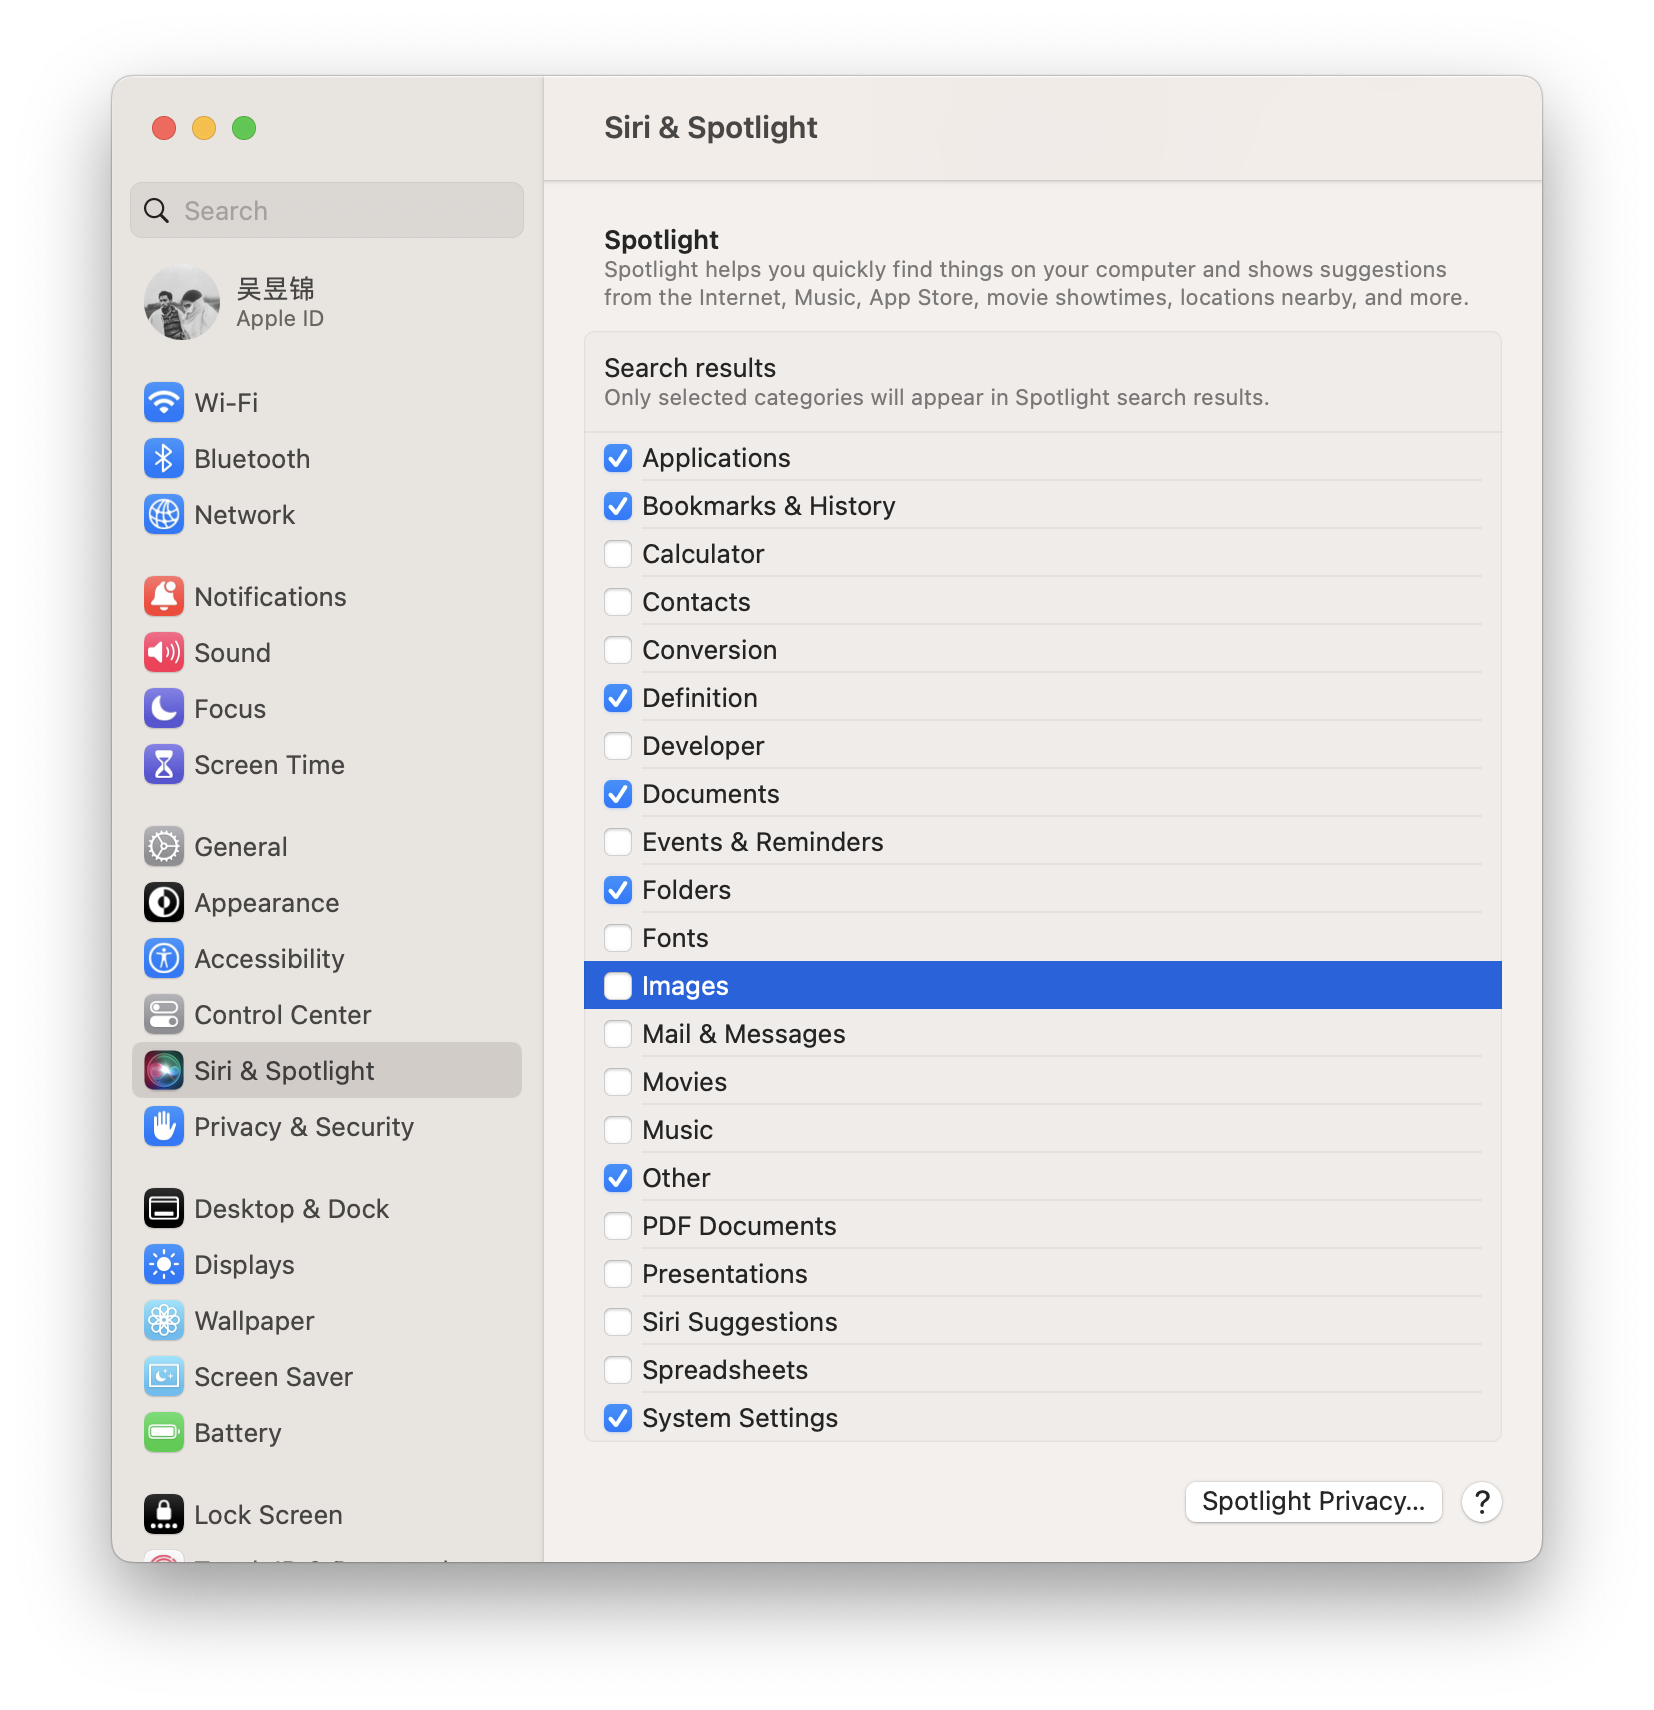The image size is (1654, 1710).
Task: Select the Network globe icon
Action: pyautogui.click(x=164, y=514)
